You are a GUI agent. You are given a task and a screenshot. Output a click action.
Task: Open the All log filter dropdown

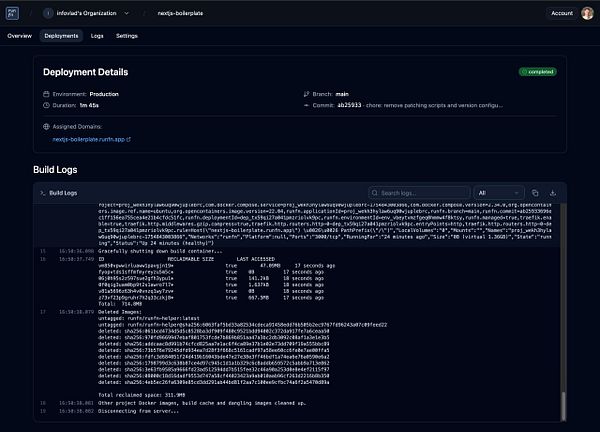[x=499, y=193]
